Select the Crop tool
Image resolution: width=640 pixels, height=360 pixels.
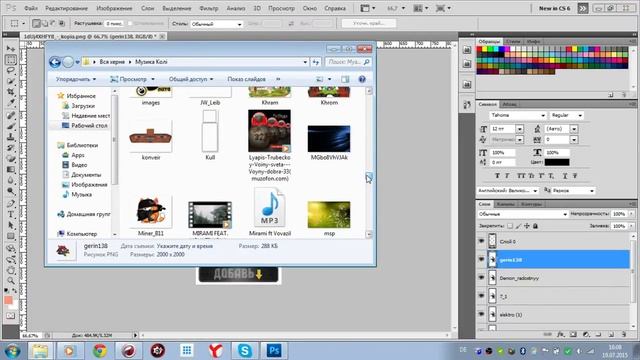point(11,92)
